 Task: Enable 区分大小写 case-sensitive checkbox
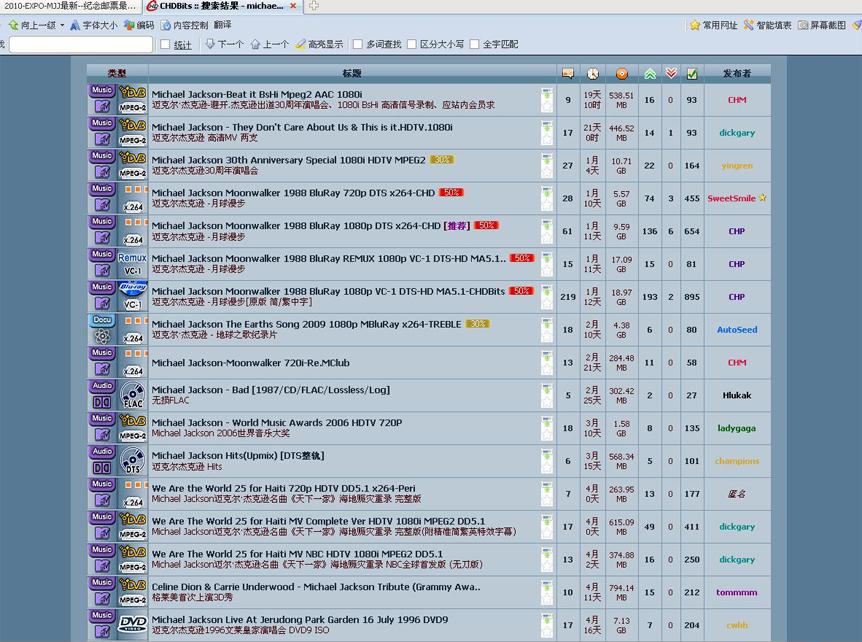click(x=411, y=44)
